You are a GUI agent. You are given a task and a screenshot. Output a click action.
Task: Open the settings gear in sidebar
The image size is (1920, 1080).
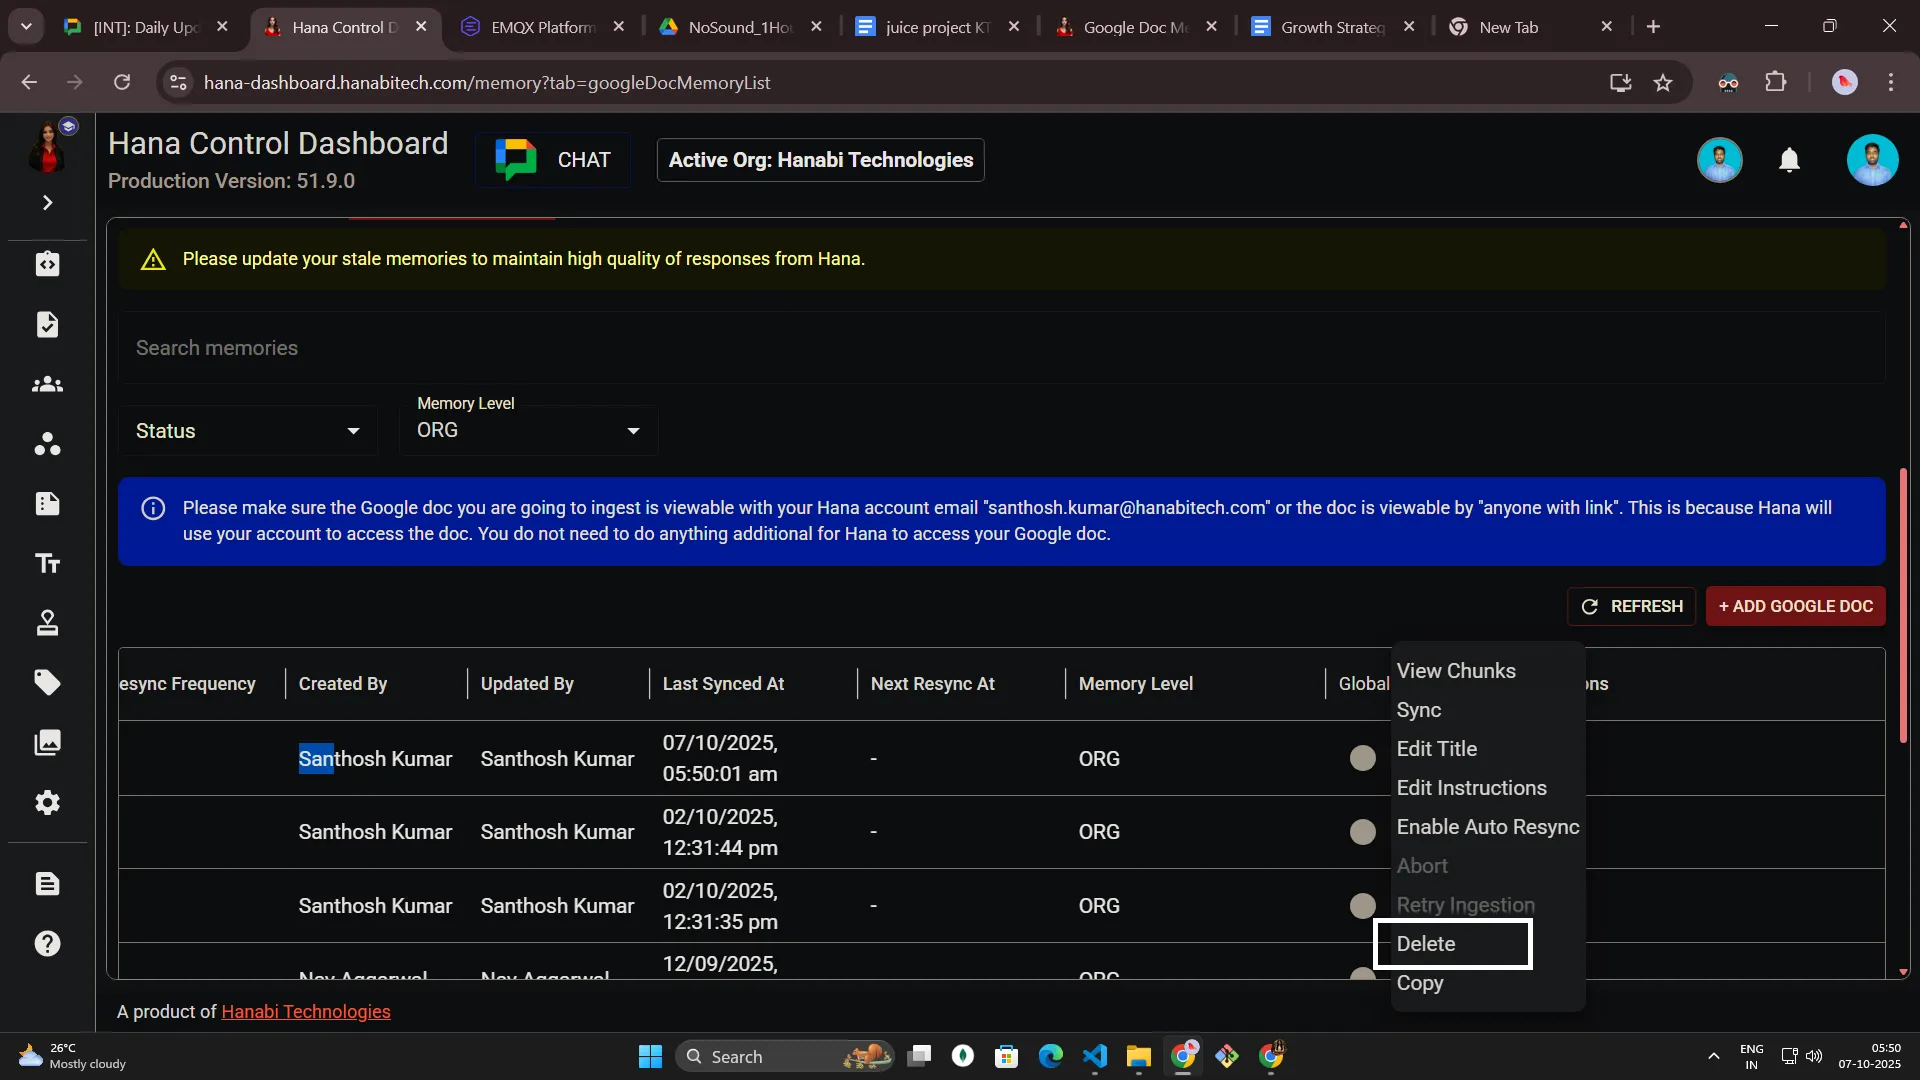47,803
